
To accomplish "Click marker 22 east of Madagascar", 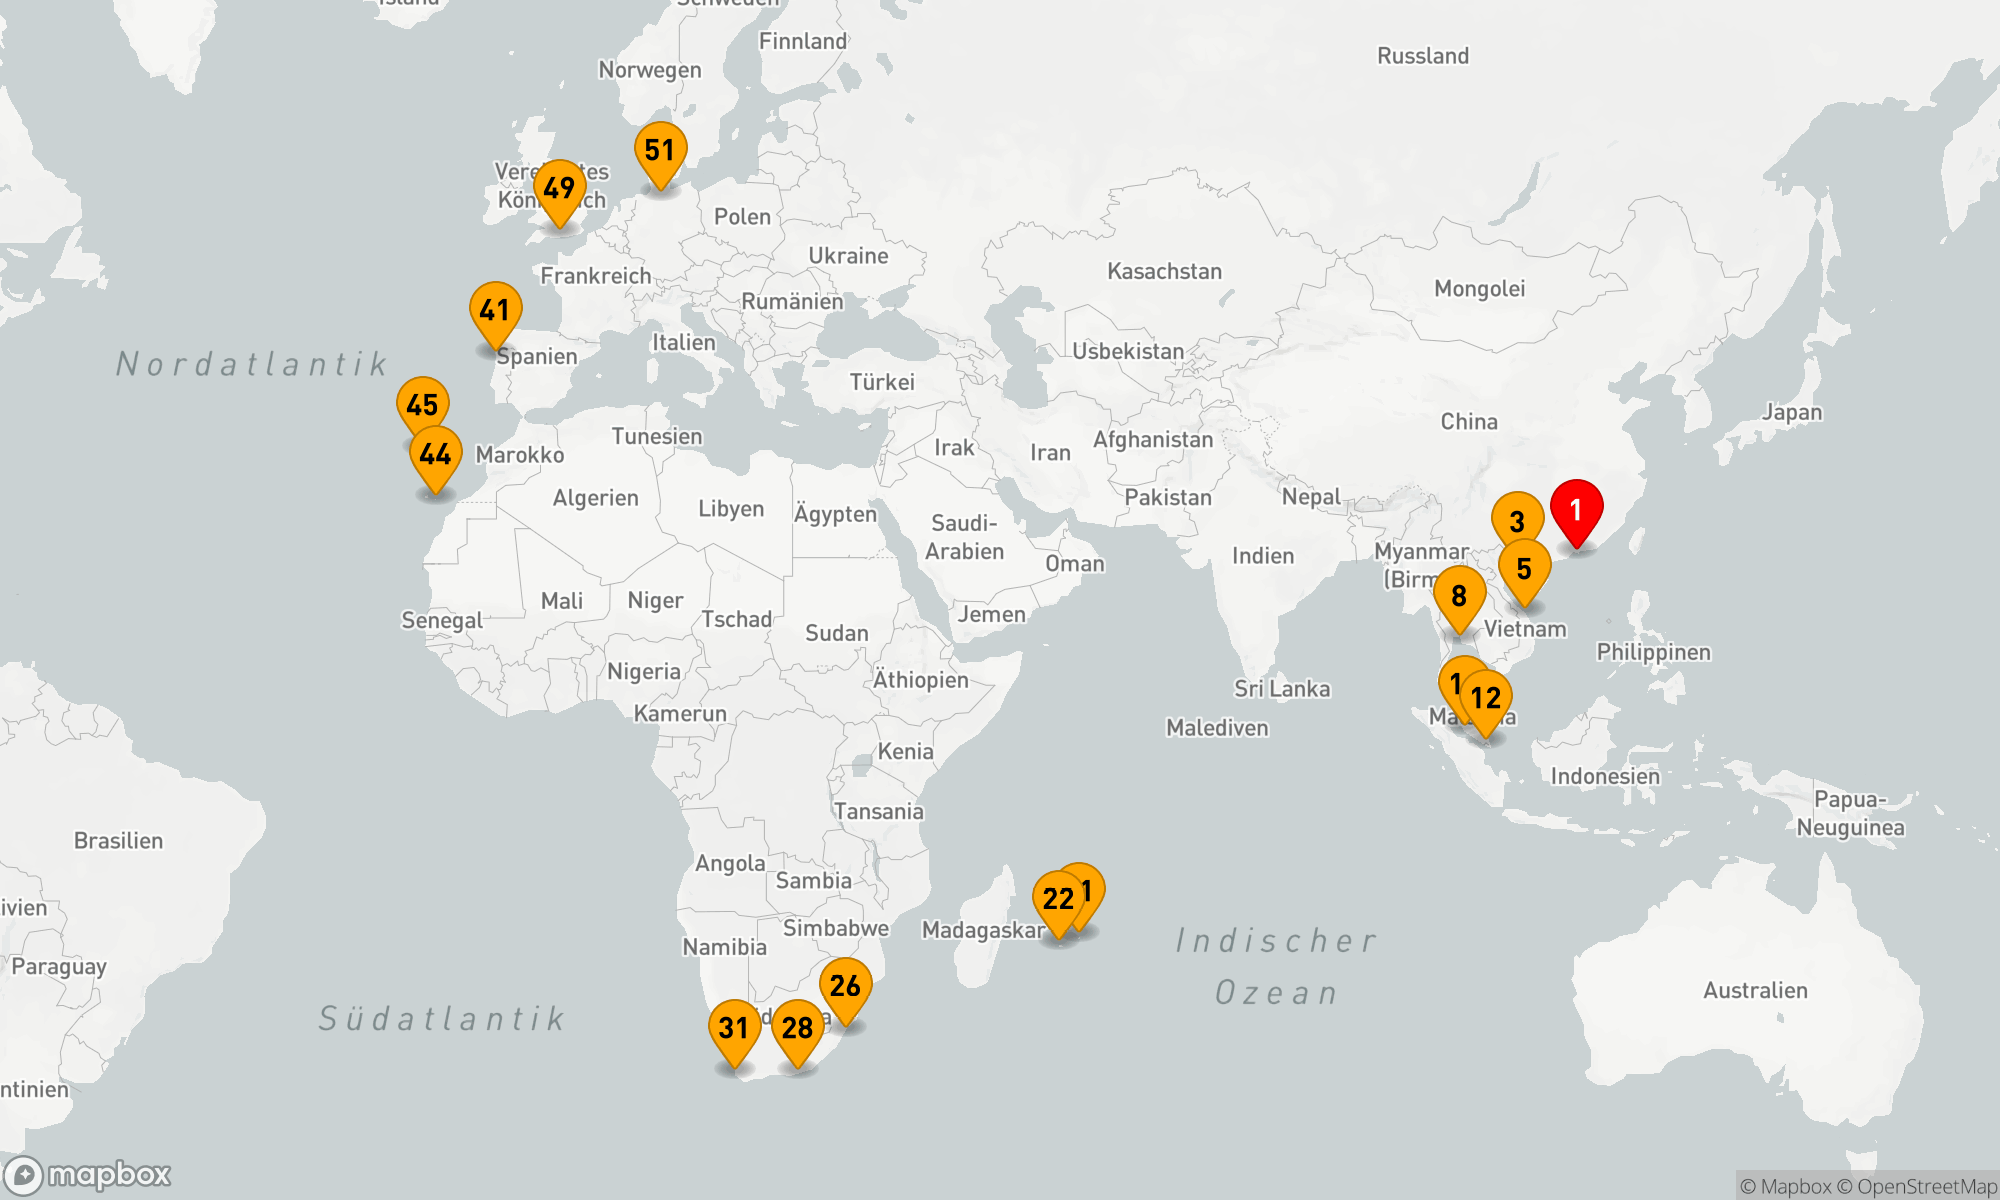I will (1057, 899).
